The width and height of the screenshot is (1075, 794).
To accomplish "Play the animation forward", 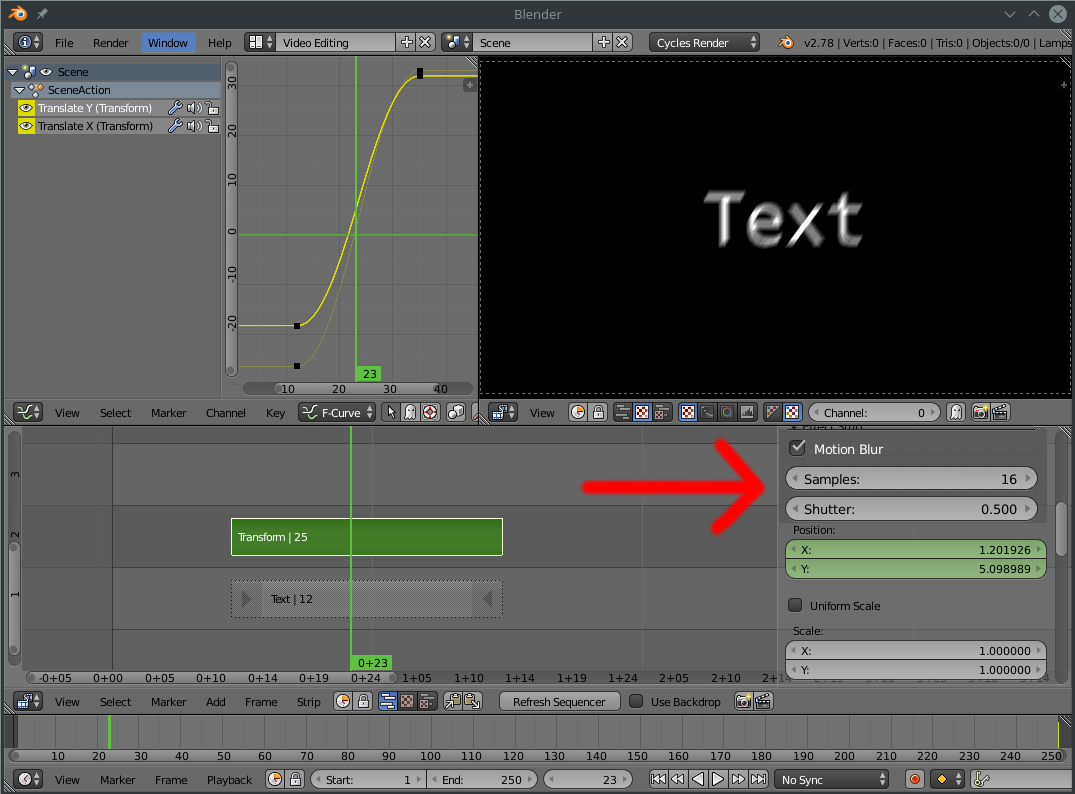I will 718,780.
